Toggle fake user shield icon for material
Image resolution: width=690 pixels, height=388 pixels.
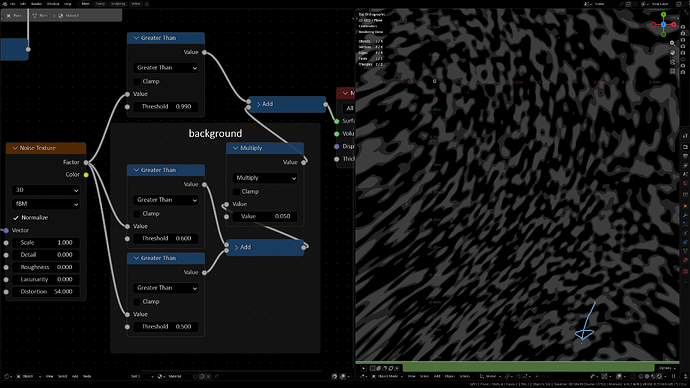(x=196, y=377)
